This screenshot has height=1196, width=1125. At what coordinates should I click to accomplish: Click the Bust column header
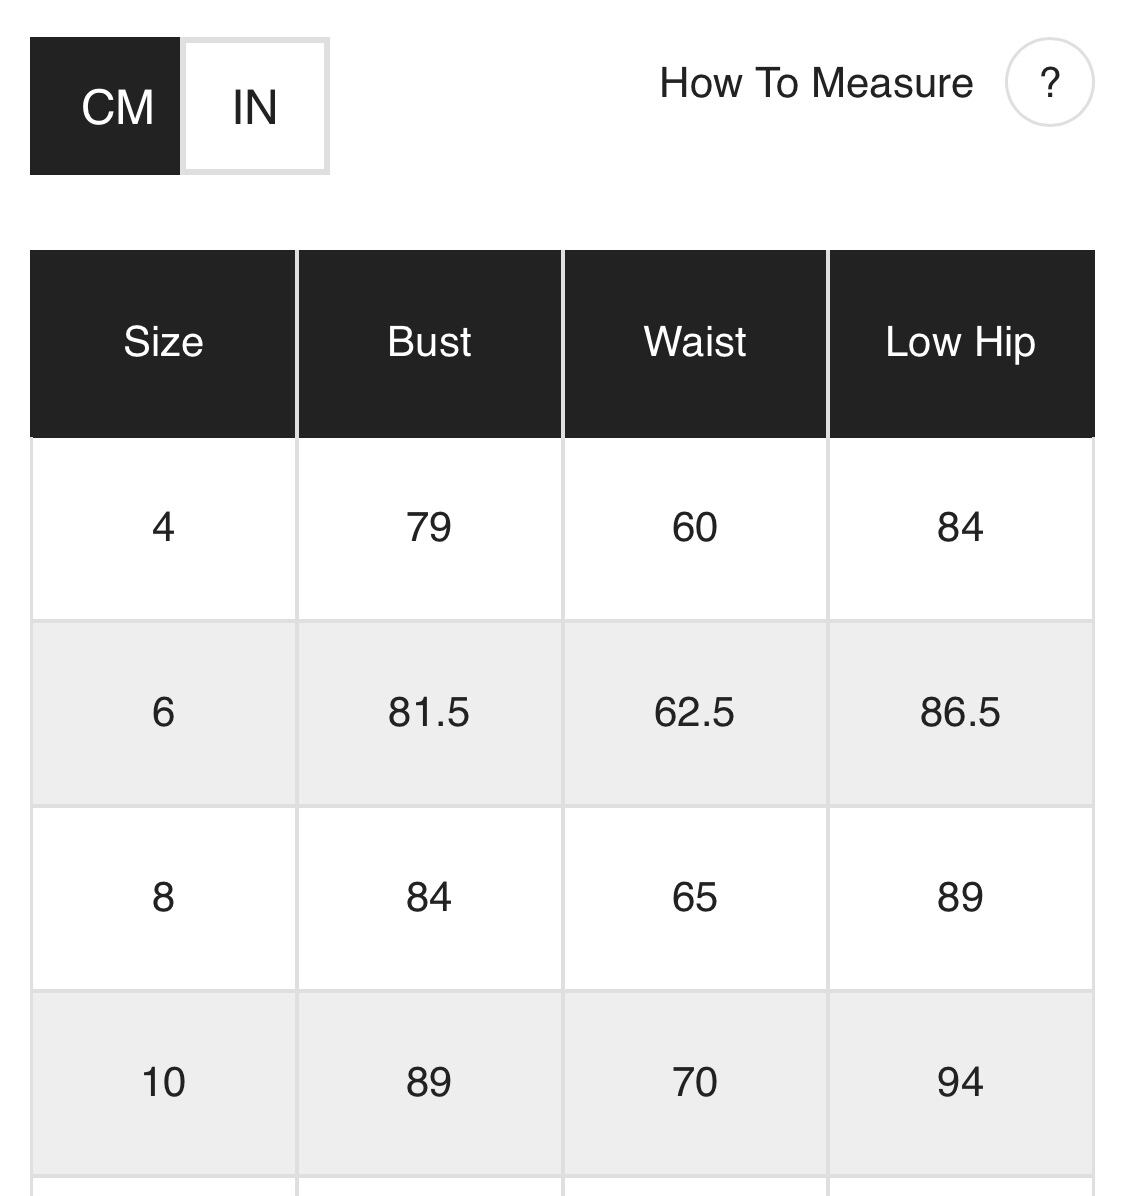(429, 343)
